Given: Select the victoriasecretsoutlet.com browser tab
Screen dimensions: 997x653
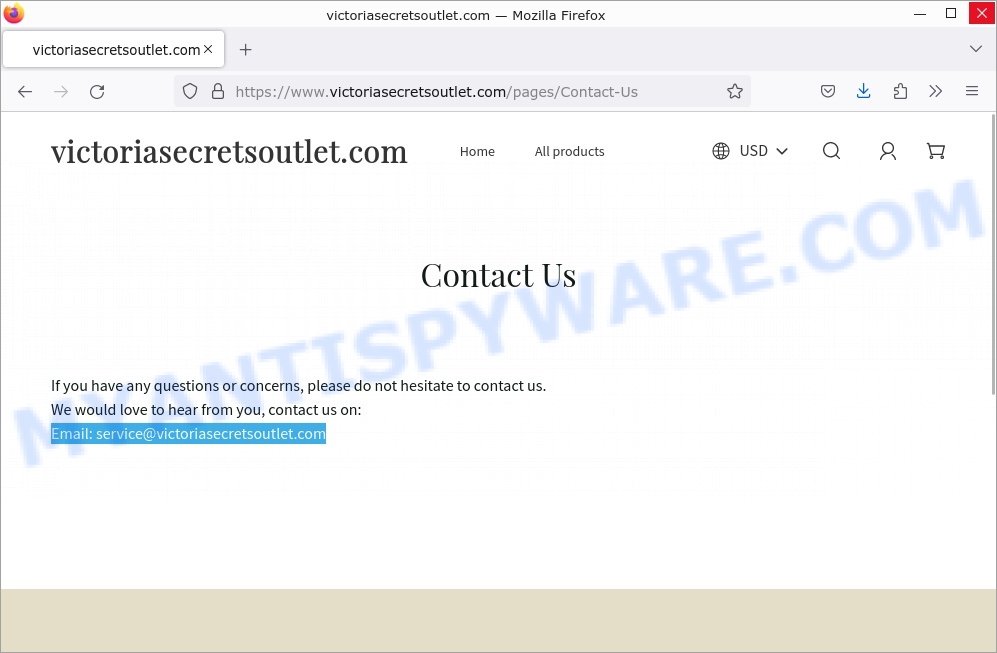Looking at the screenshot, I should click(114, 49).
